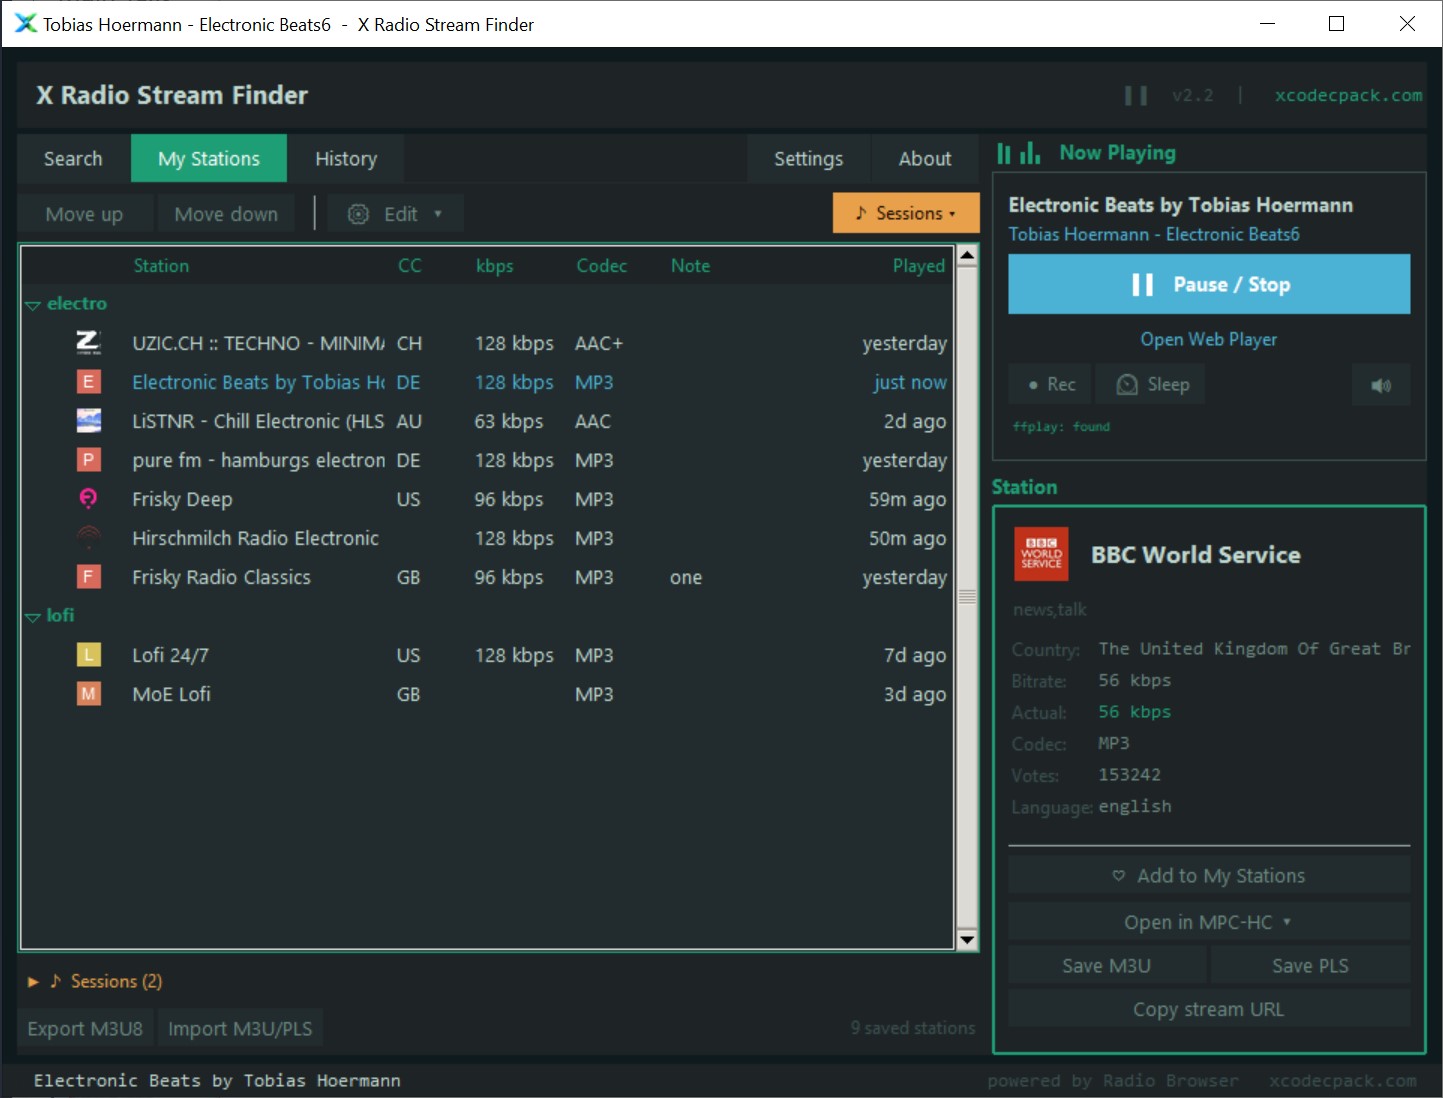Screen dimensions: 1443x1098
Task: Collapse the lofi station group
Action: [33, 616]
